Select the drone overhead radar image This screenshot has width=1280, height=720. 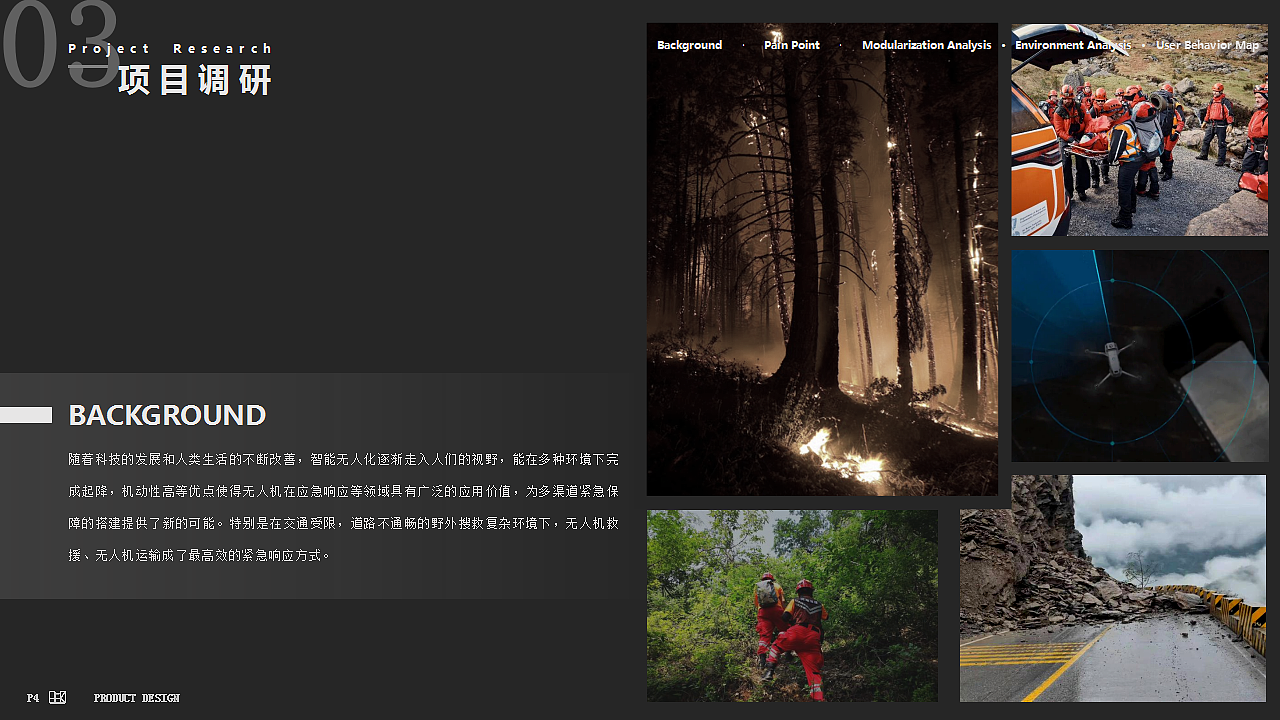coord(1139,356)
